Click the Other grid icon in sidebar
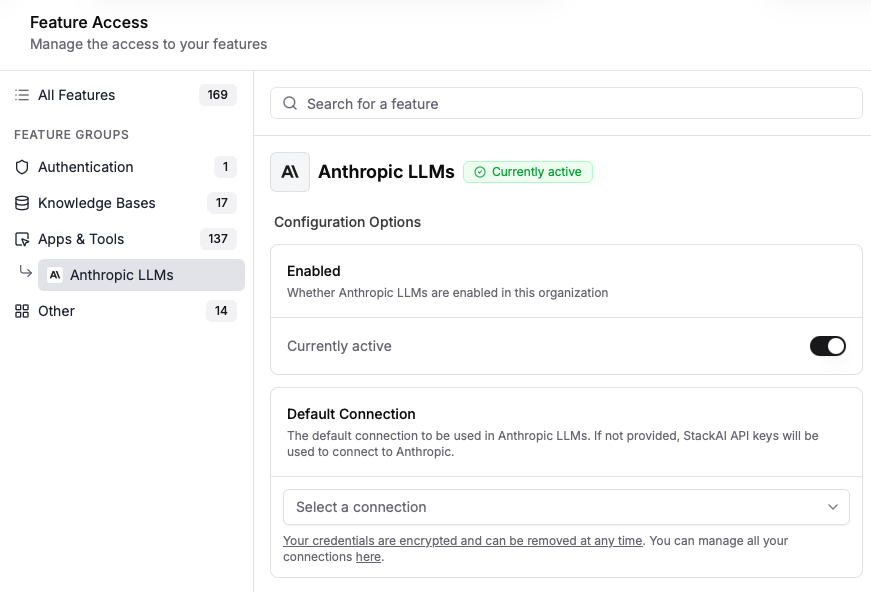 tap(22, 311)
